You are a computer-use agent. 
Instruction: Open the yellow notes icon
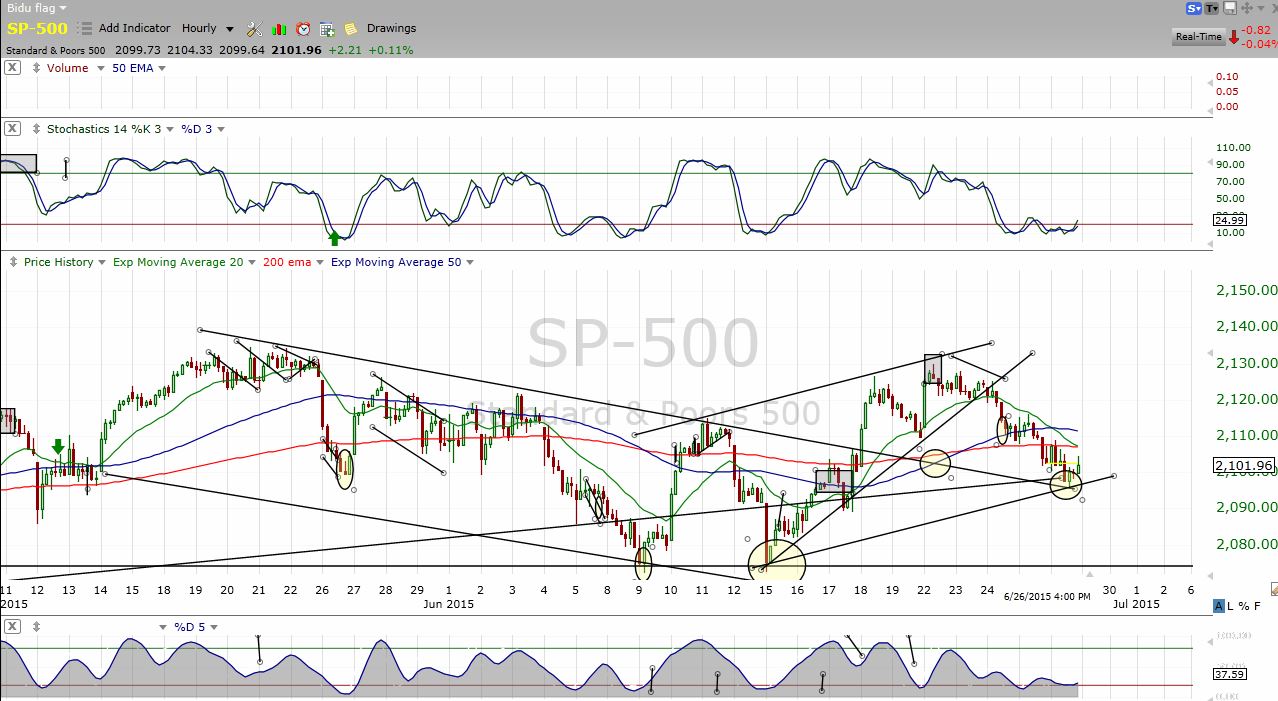(350, 29)
